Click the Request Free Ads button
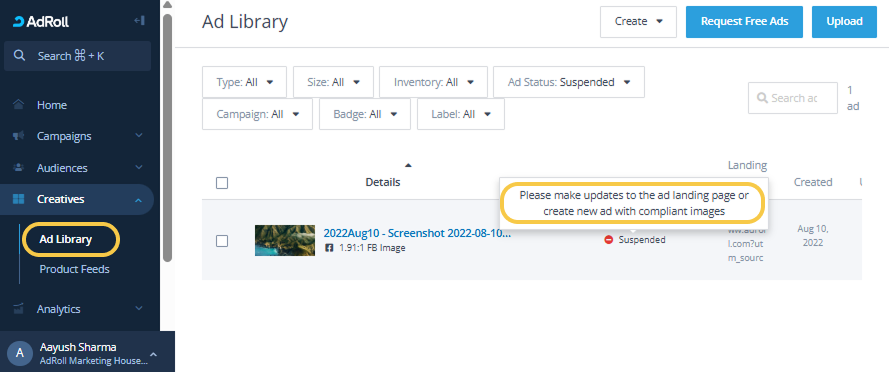This screenshot has height=372, width=889. (x=744, y=22)
